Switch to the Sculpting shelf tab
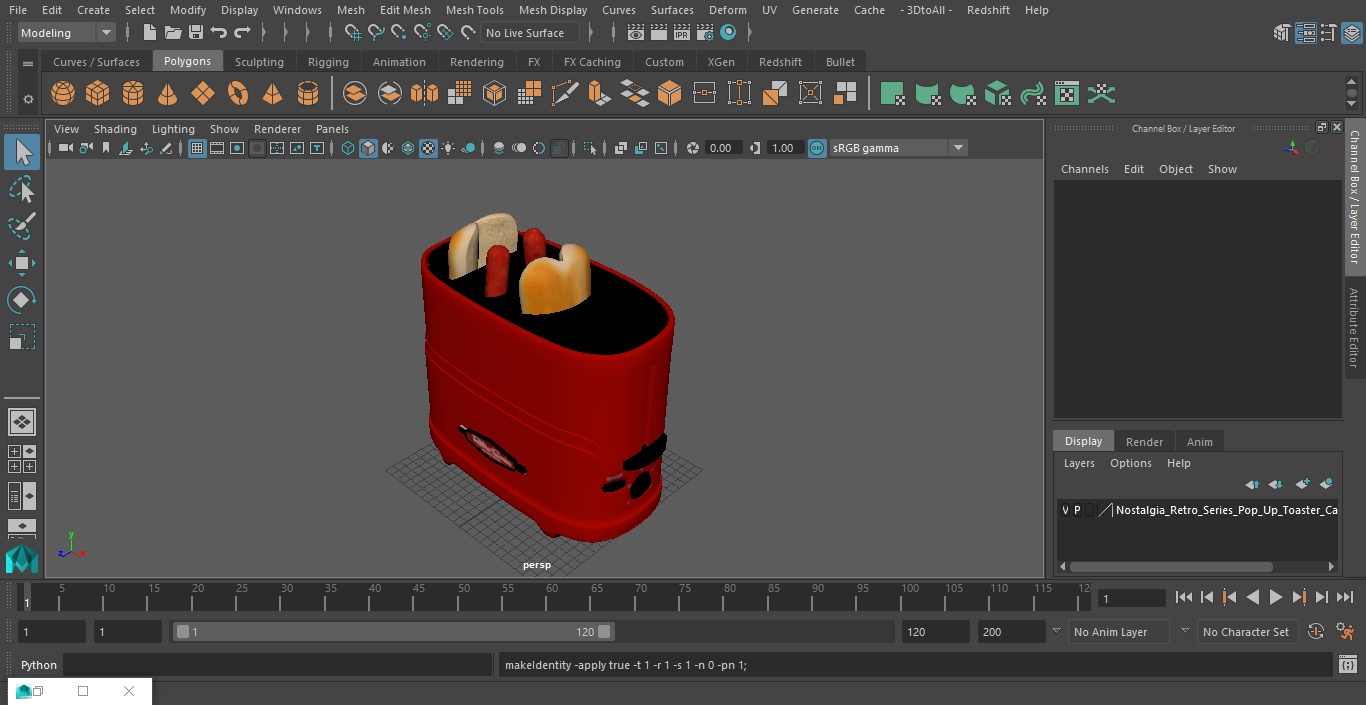The width and height of the screenshot is (1366, 705). tap(259, 62)
